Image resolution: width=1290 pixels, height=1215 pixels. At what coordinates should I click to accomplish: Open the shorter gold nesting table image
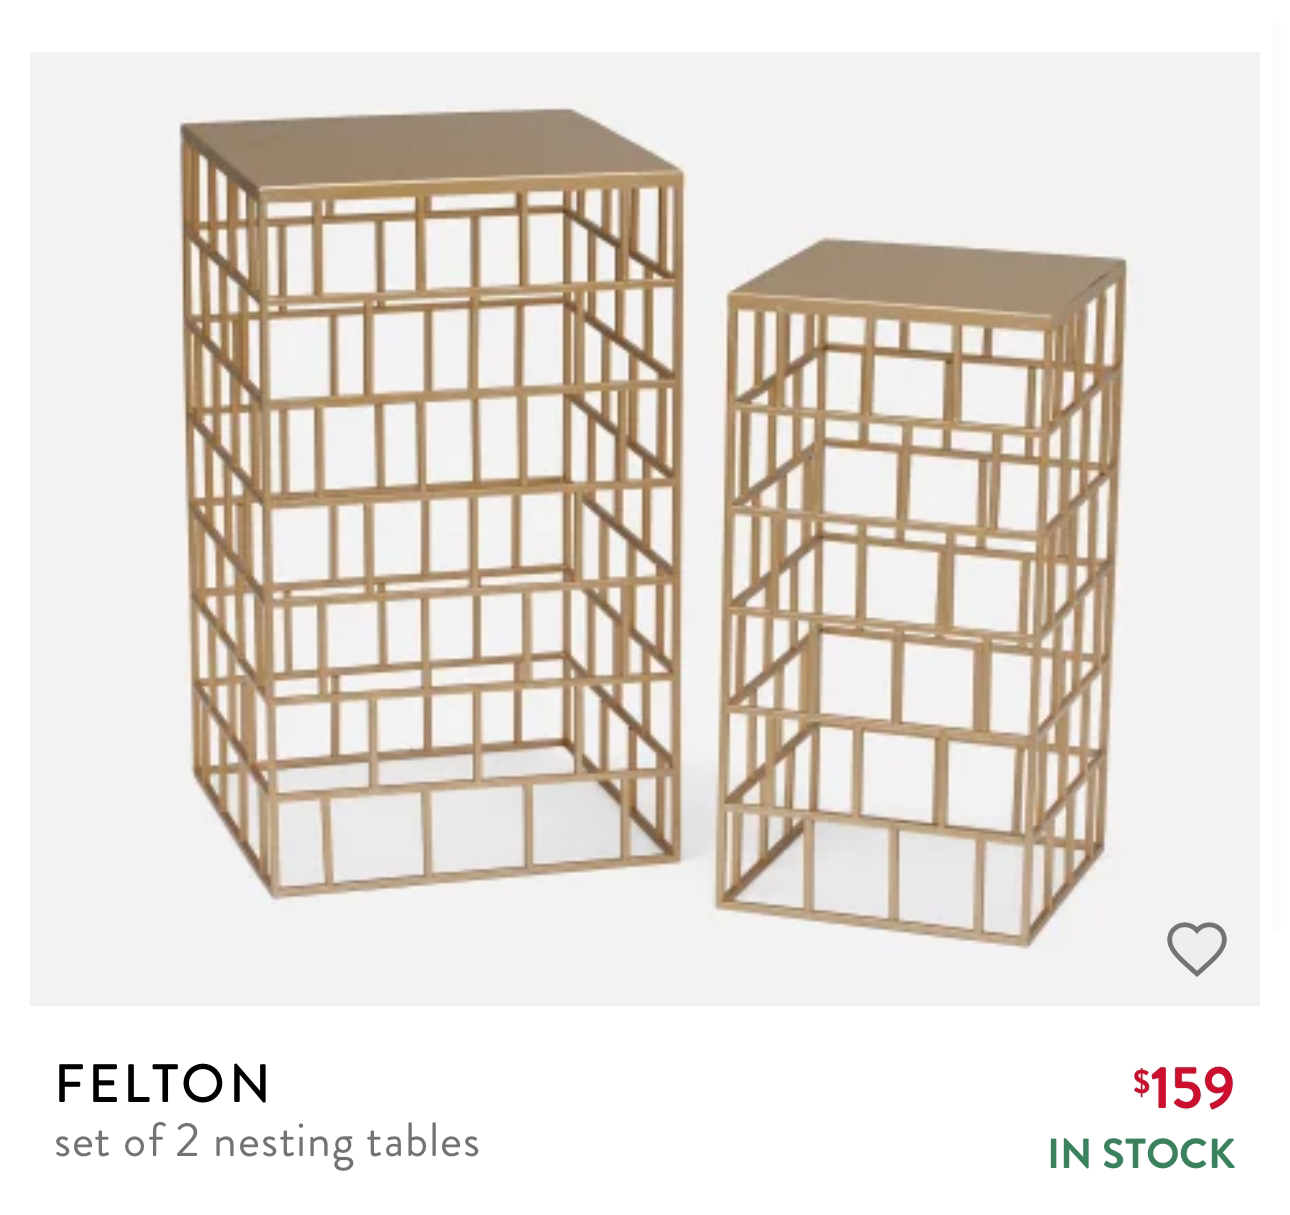point(920,590)
